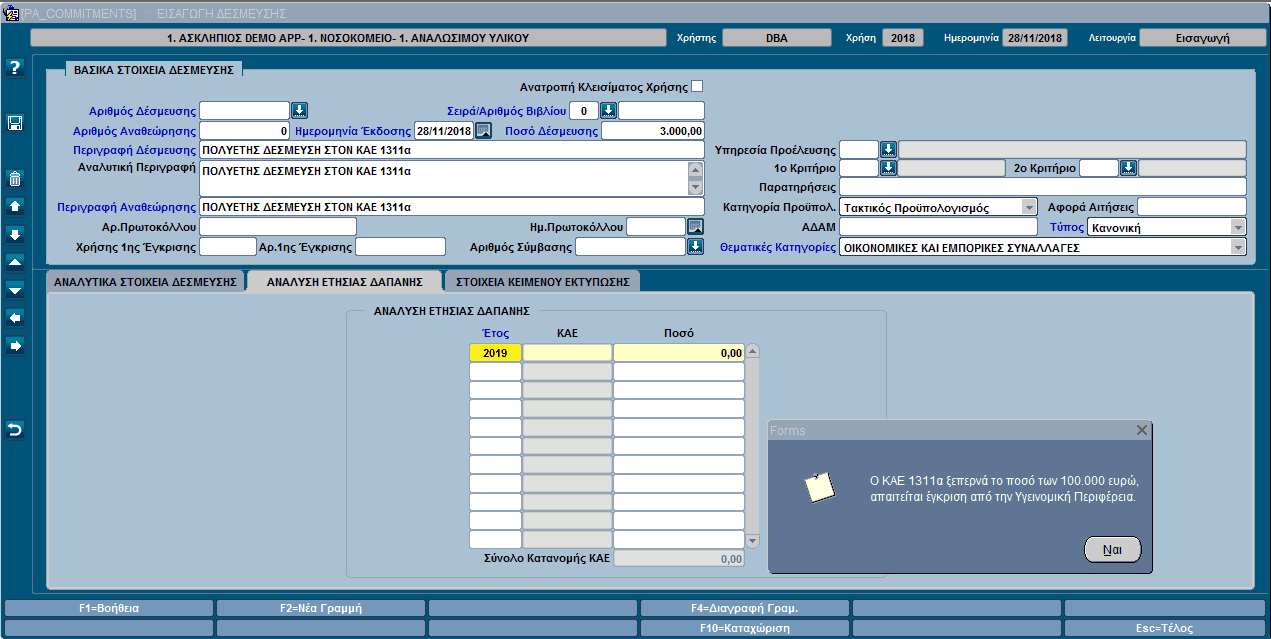The image size is (1271, 639).
Task: Click the Έτος cell showing 2019
Action: click(495, 352)
